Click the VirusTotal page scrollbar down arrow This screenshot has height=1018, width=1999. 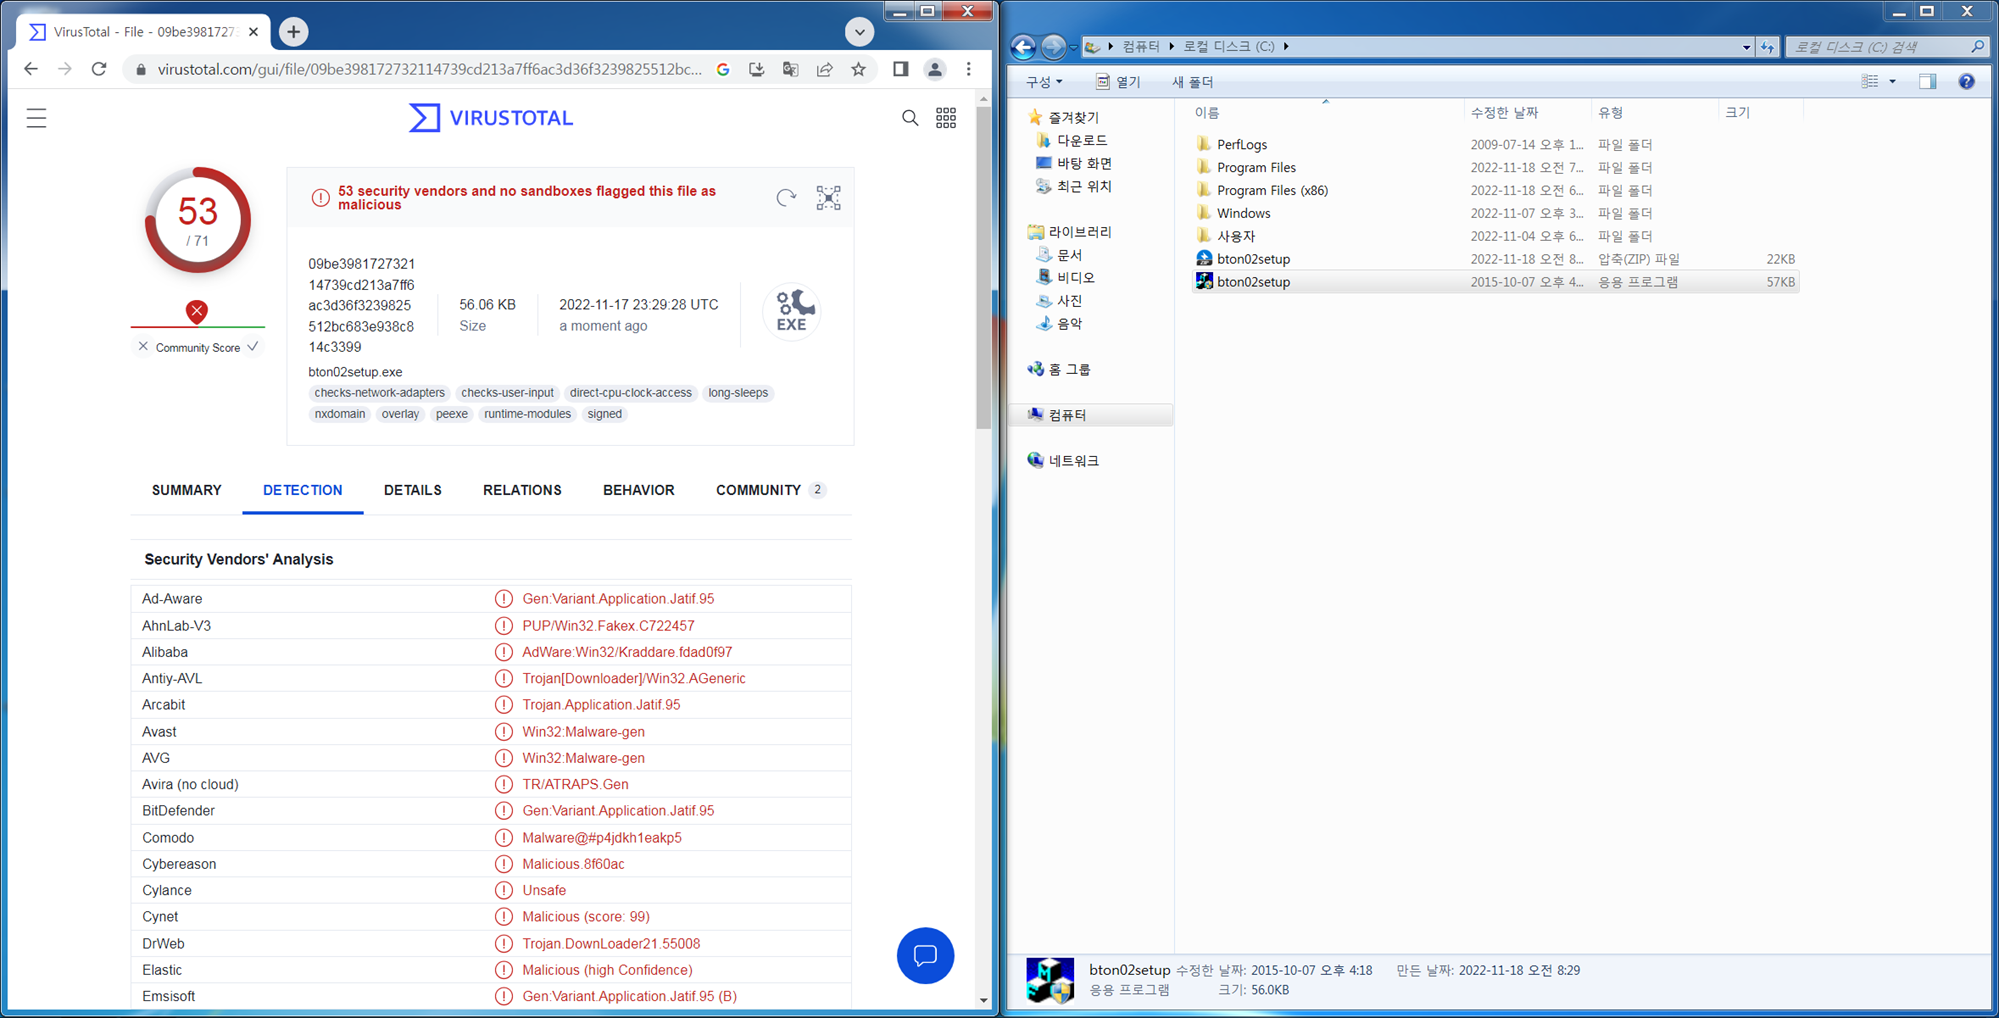(983, 1000)
